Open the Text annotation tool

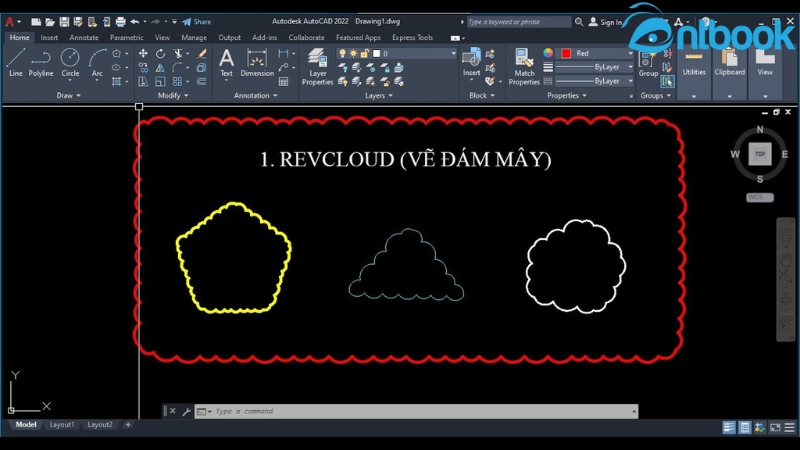click(x=226, y=62)
